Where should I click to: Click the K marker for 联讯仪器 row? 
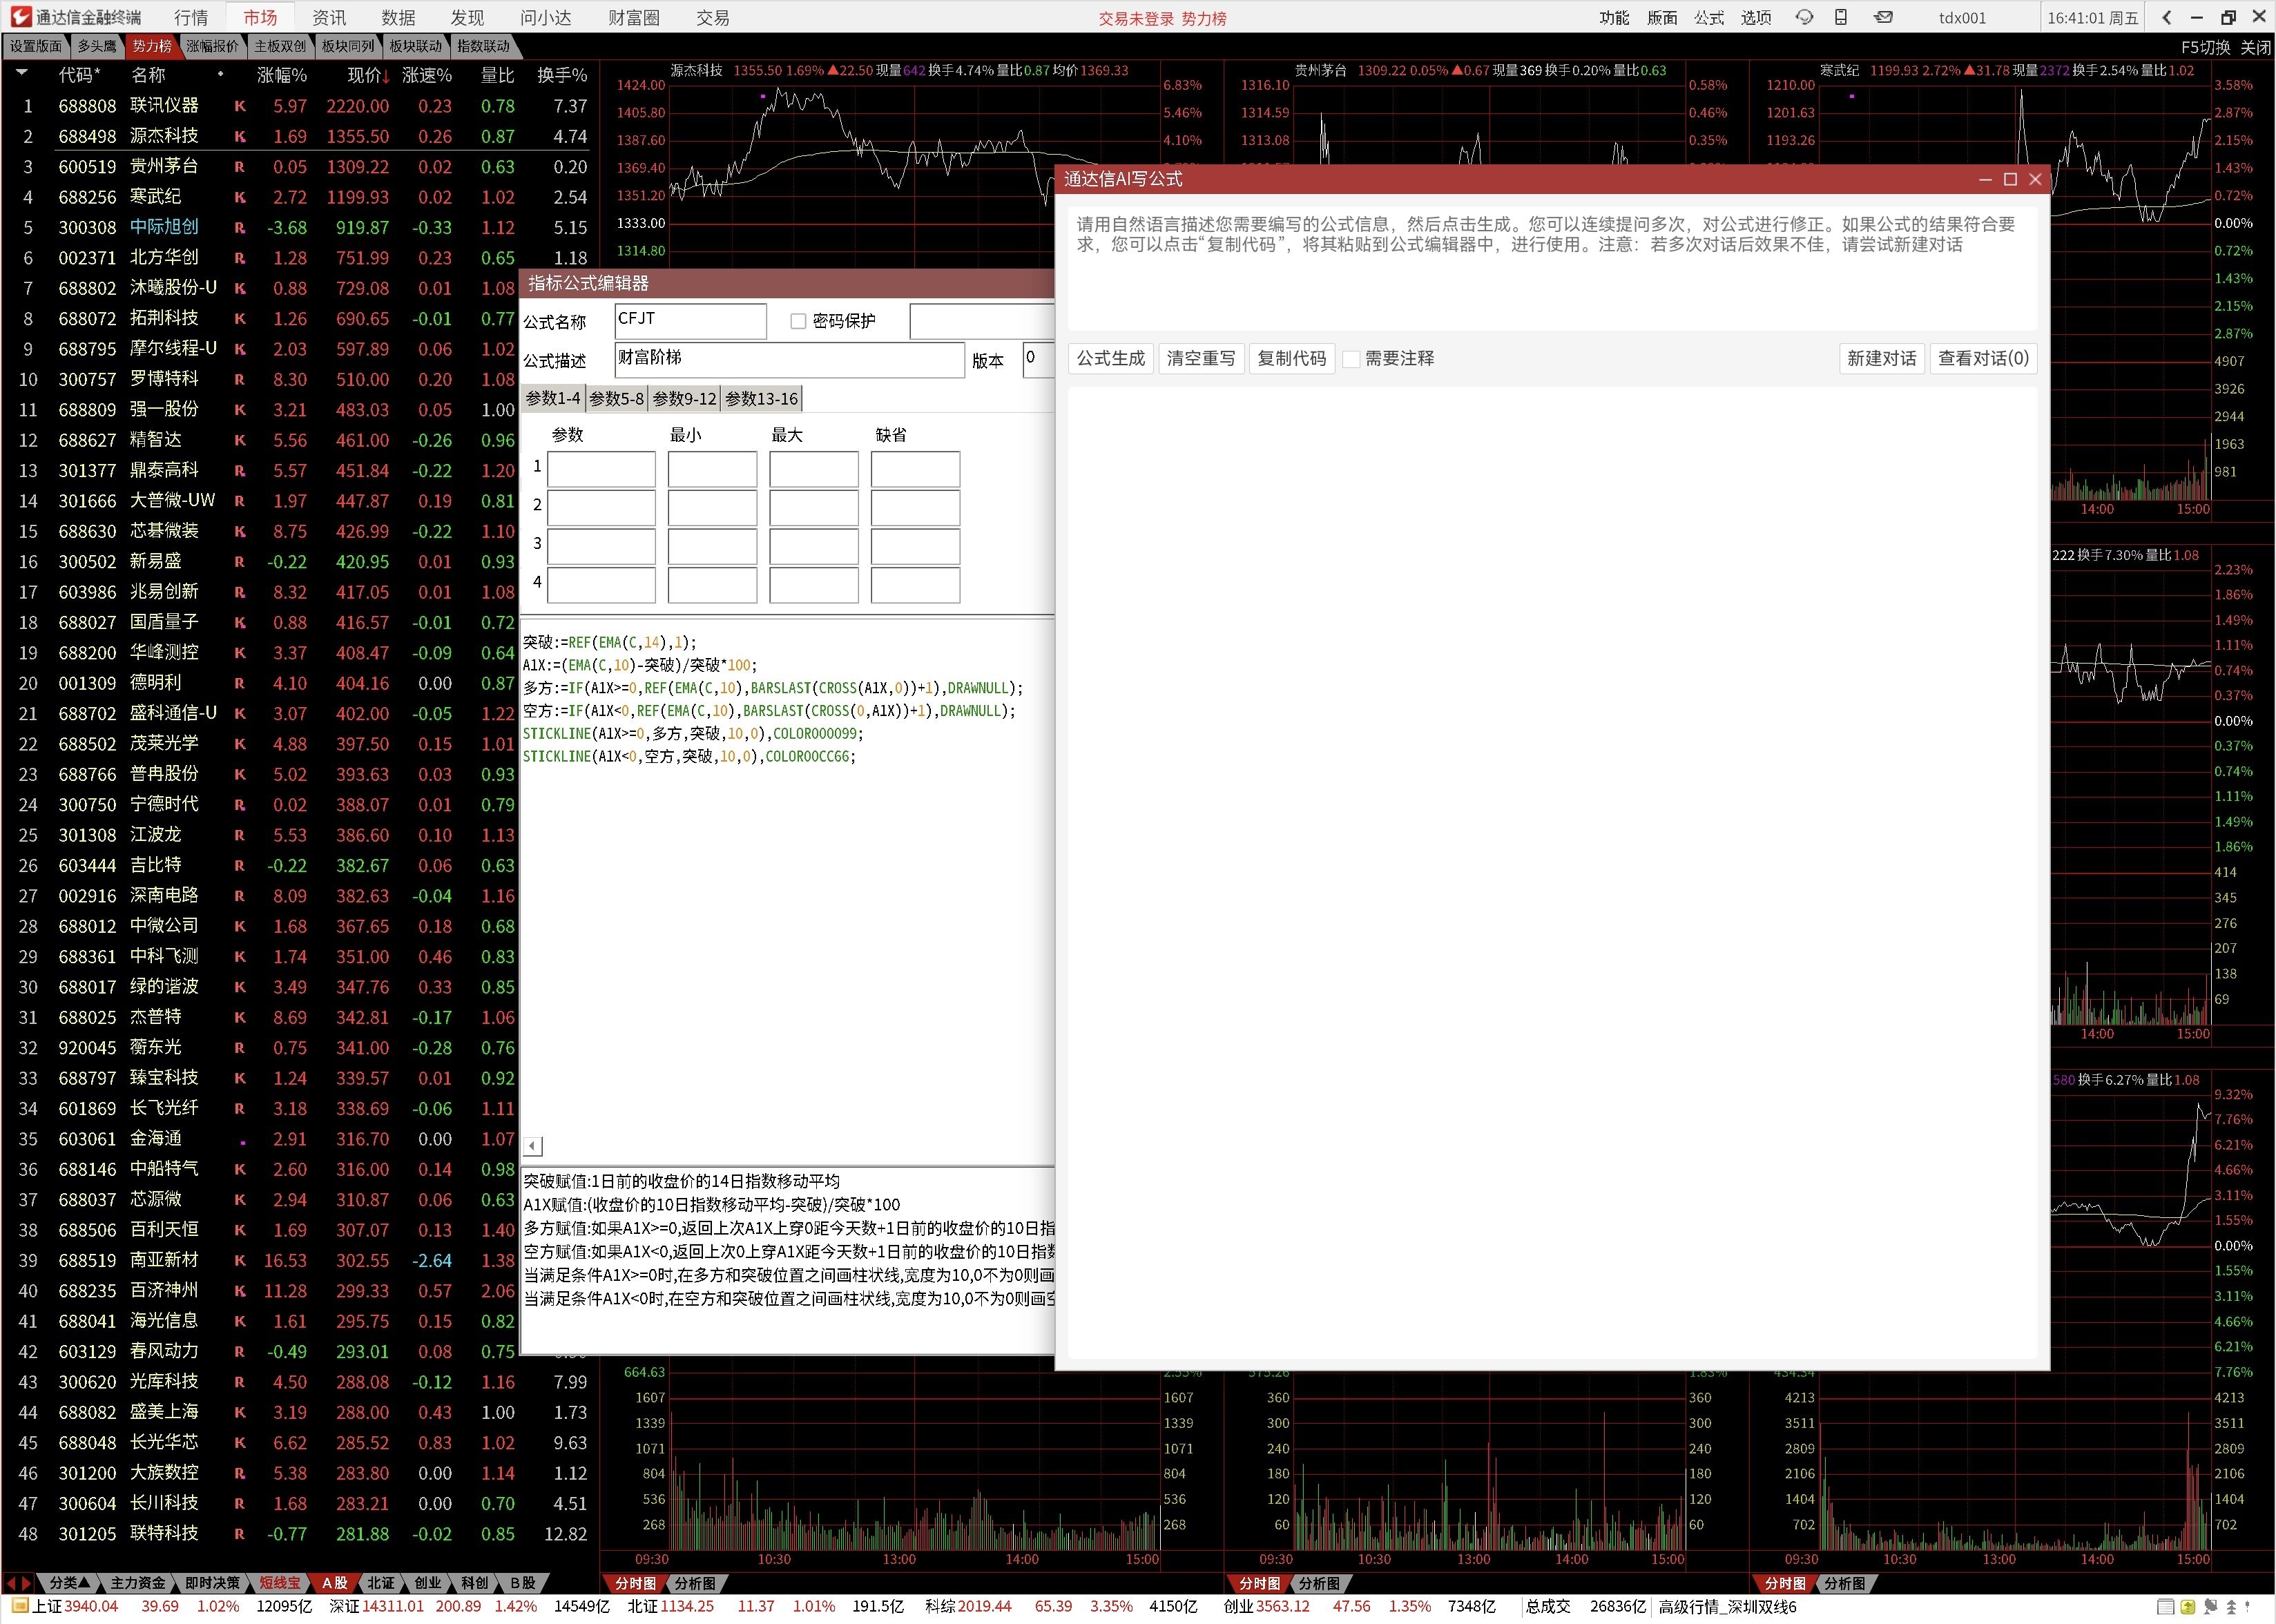click(x=240, y=106)
